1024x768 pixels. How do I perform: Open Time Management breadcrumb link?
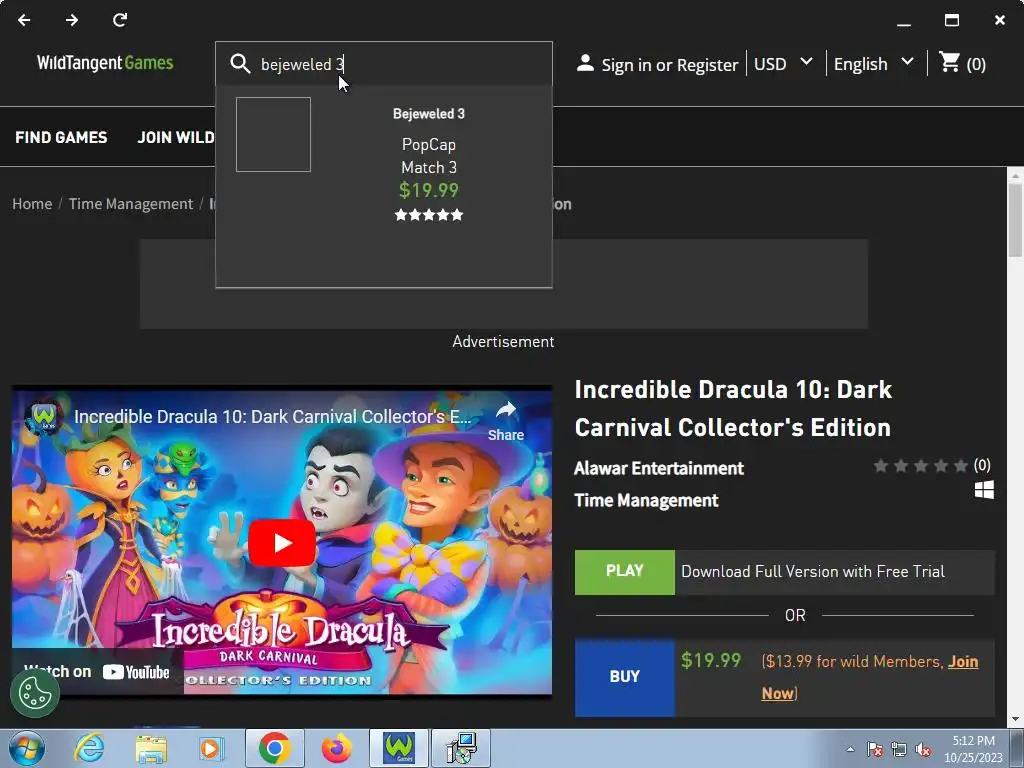(x=131, y=204)
